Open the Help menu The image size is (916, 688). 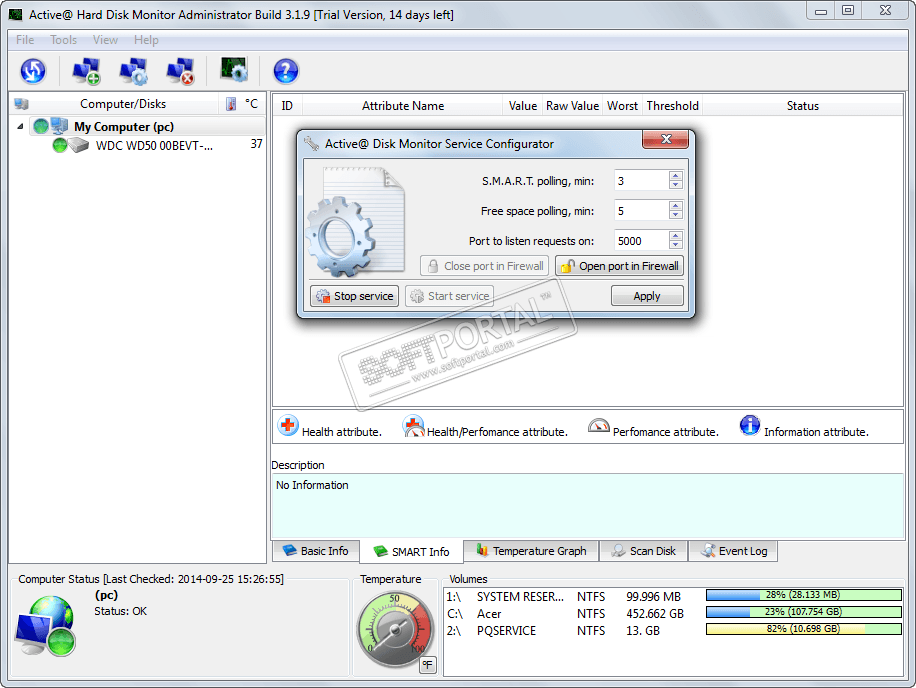[x=146, y=40]
